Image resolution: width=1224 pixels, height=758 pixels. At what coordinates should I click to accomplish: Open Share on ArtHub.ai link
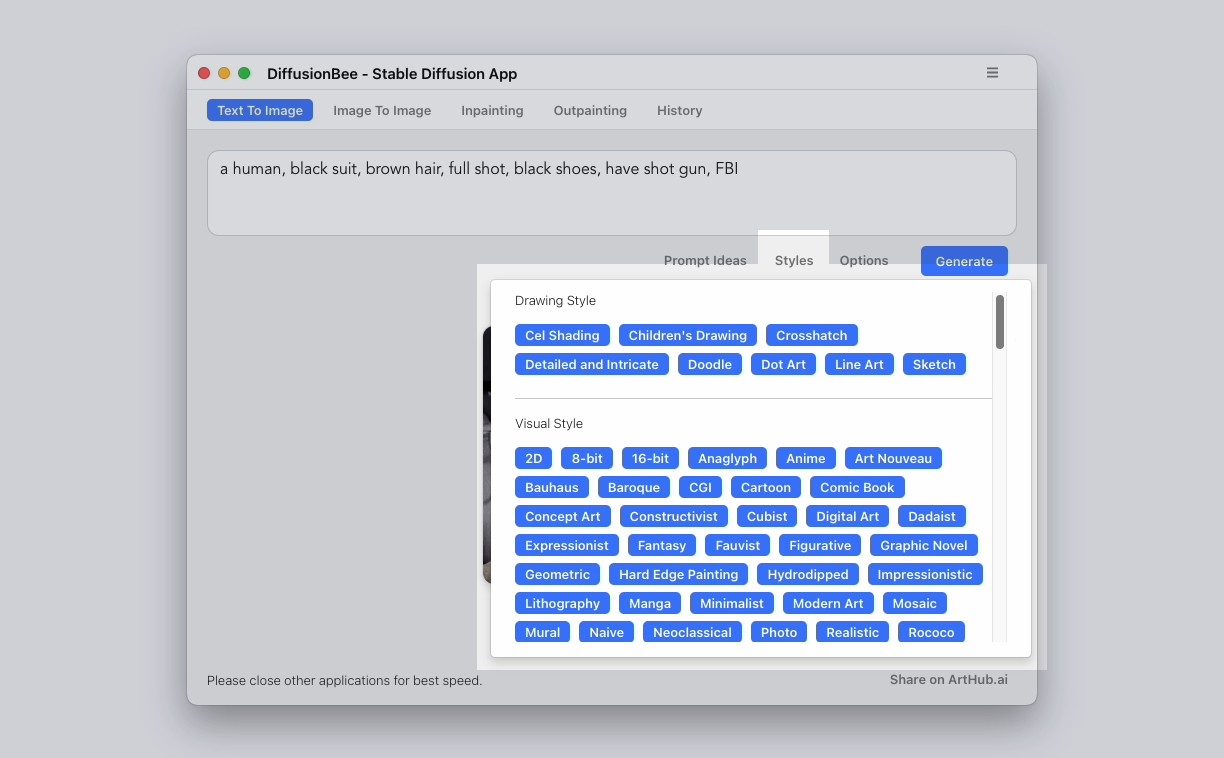tap(949, 679)
